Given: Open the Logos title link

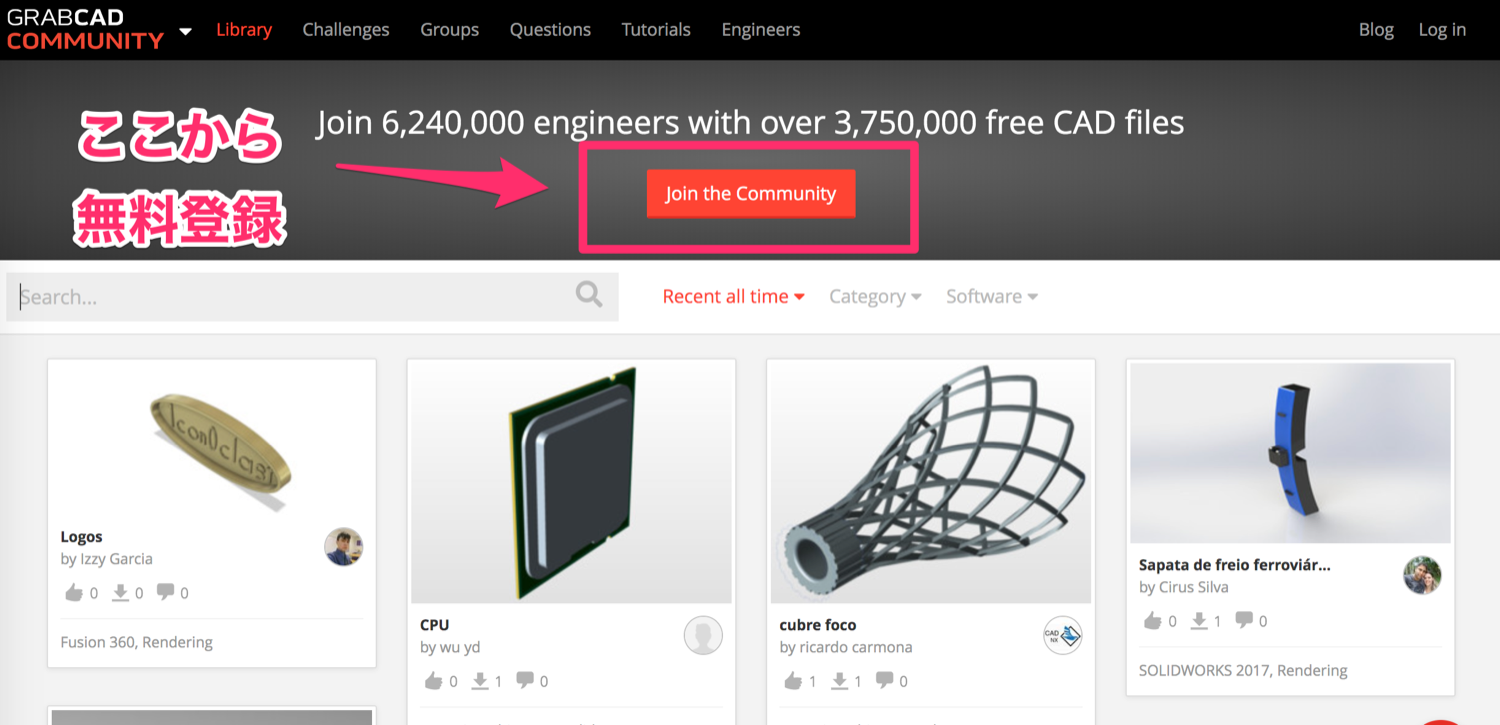Looking at the screenshot, I should [81, 537].
